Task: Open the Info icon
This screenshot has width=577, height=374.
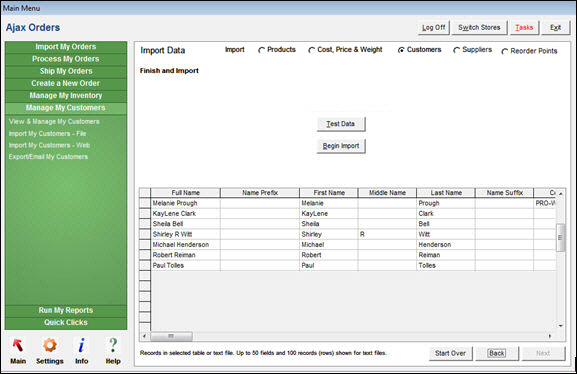Action: 81,345
